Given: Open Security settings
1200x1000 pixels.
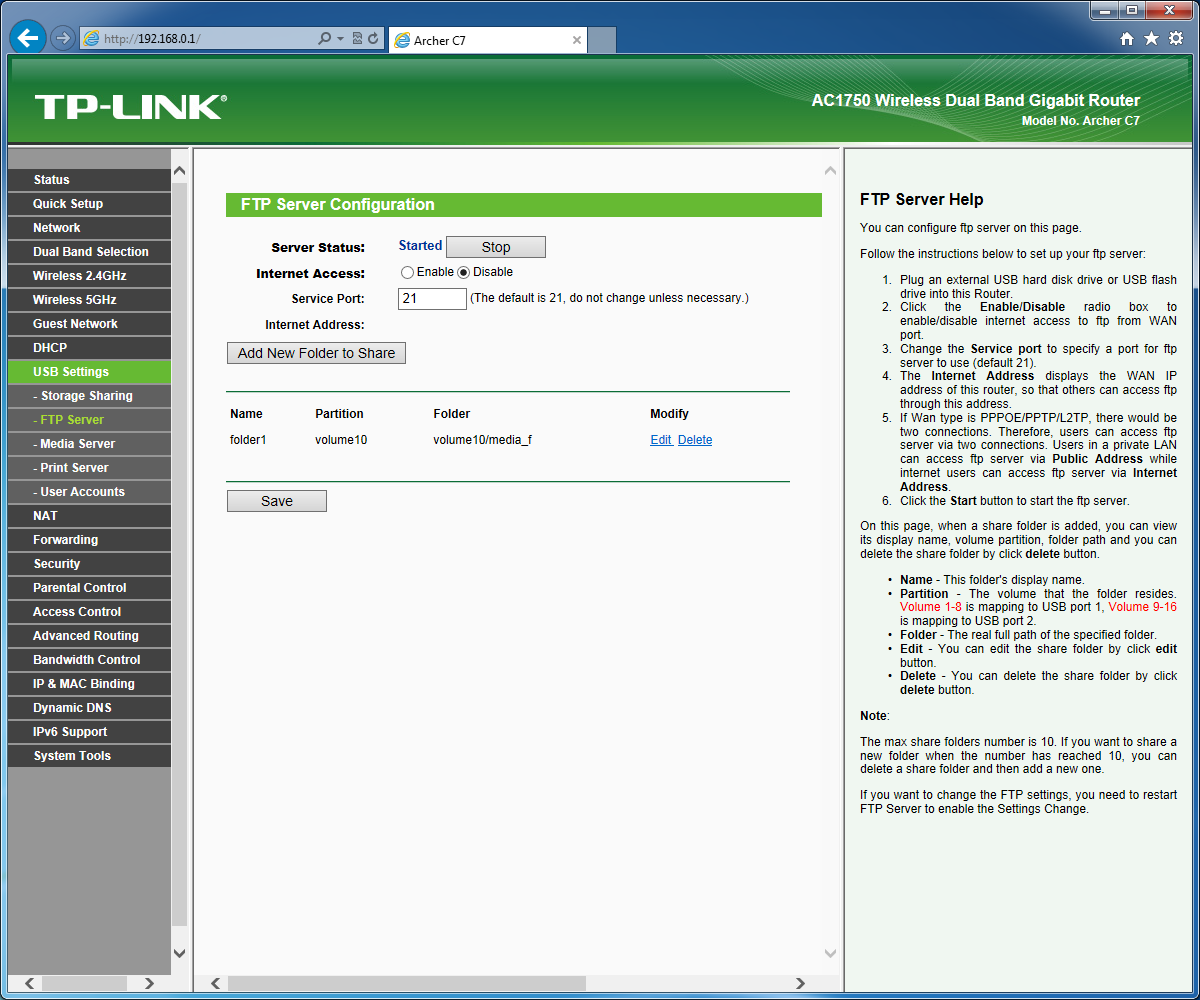Looking at the screenshot, I should tap(89, 564).
